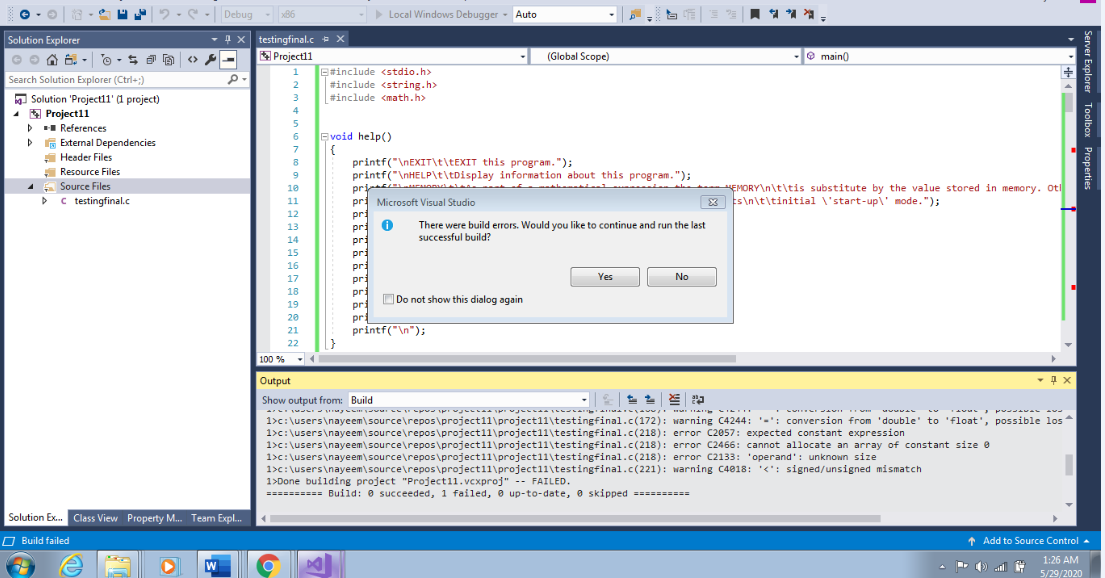Pin the Solution Explorer panel
Image resolution: width=1105 pixels, height=578 pixels.
pyautogui.click(x=228, y=39)
